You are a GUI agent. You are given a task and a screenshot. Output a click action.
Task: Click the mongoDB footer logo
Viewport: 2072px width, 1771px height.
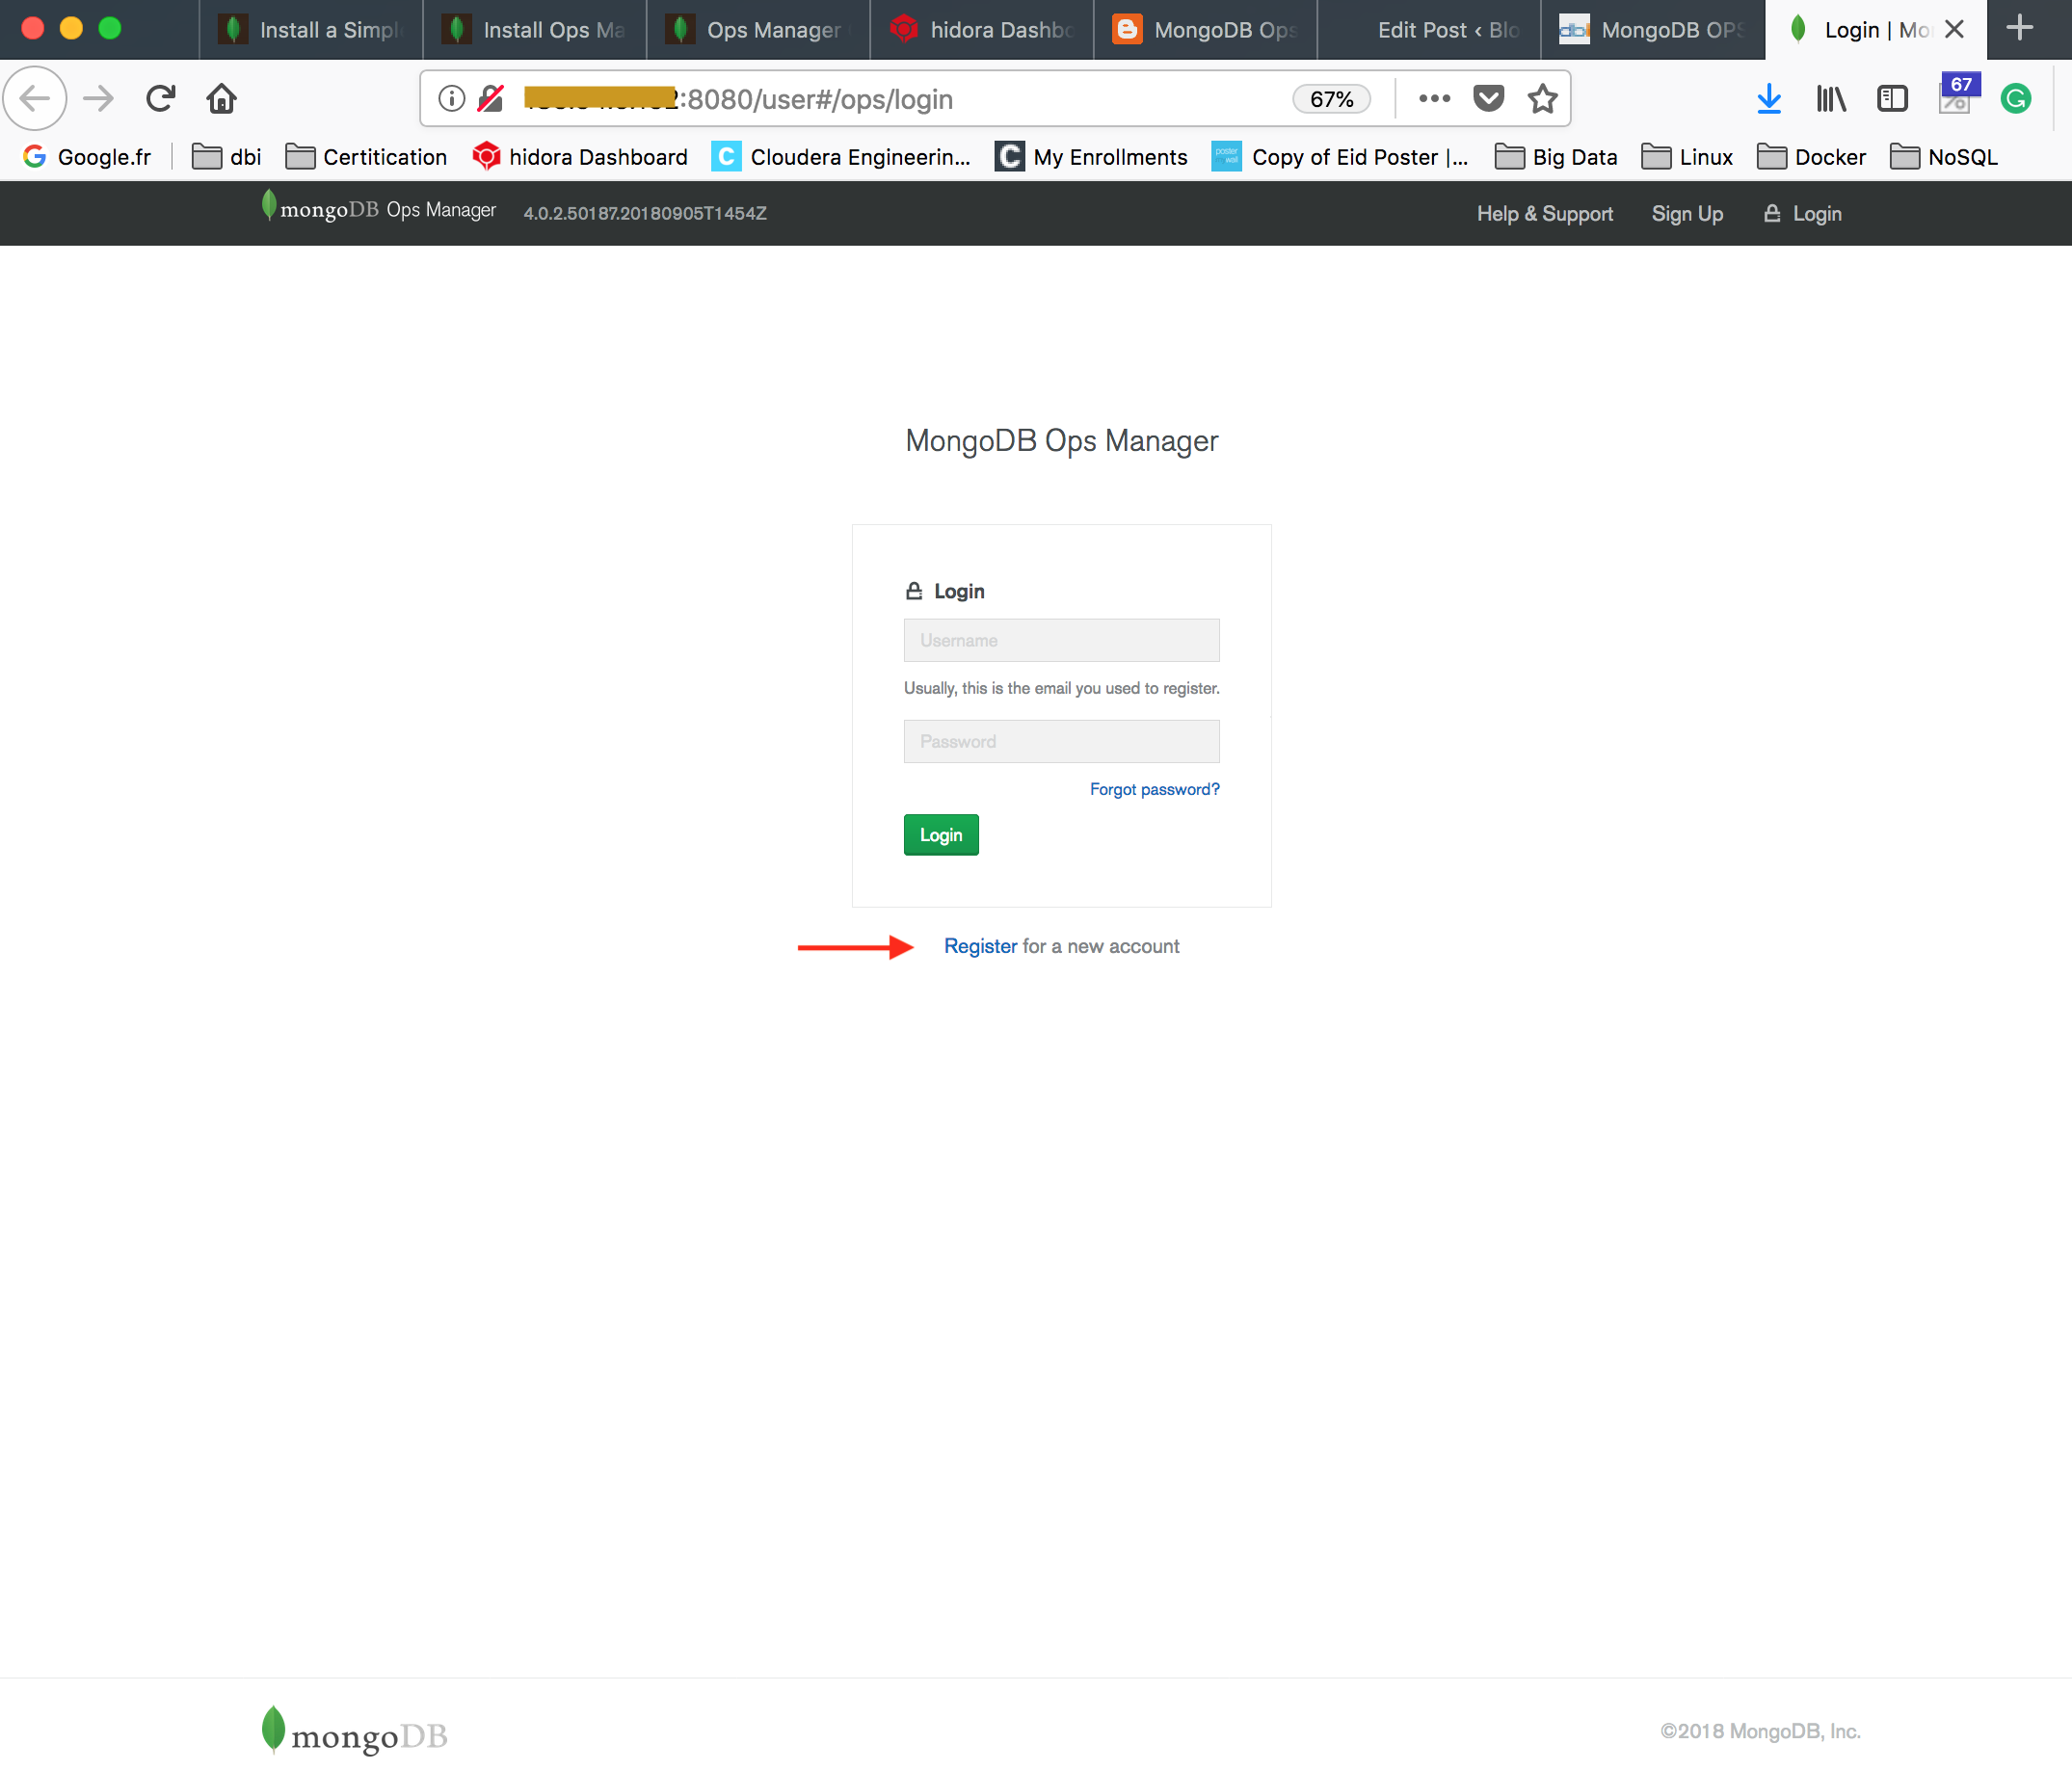(354, 1731)
